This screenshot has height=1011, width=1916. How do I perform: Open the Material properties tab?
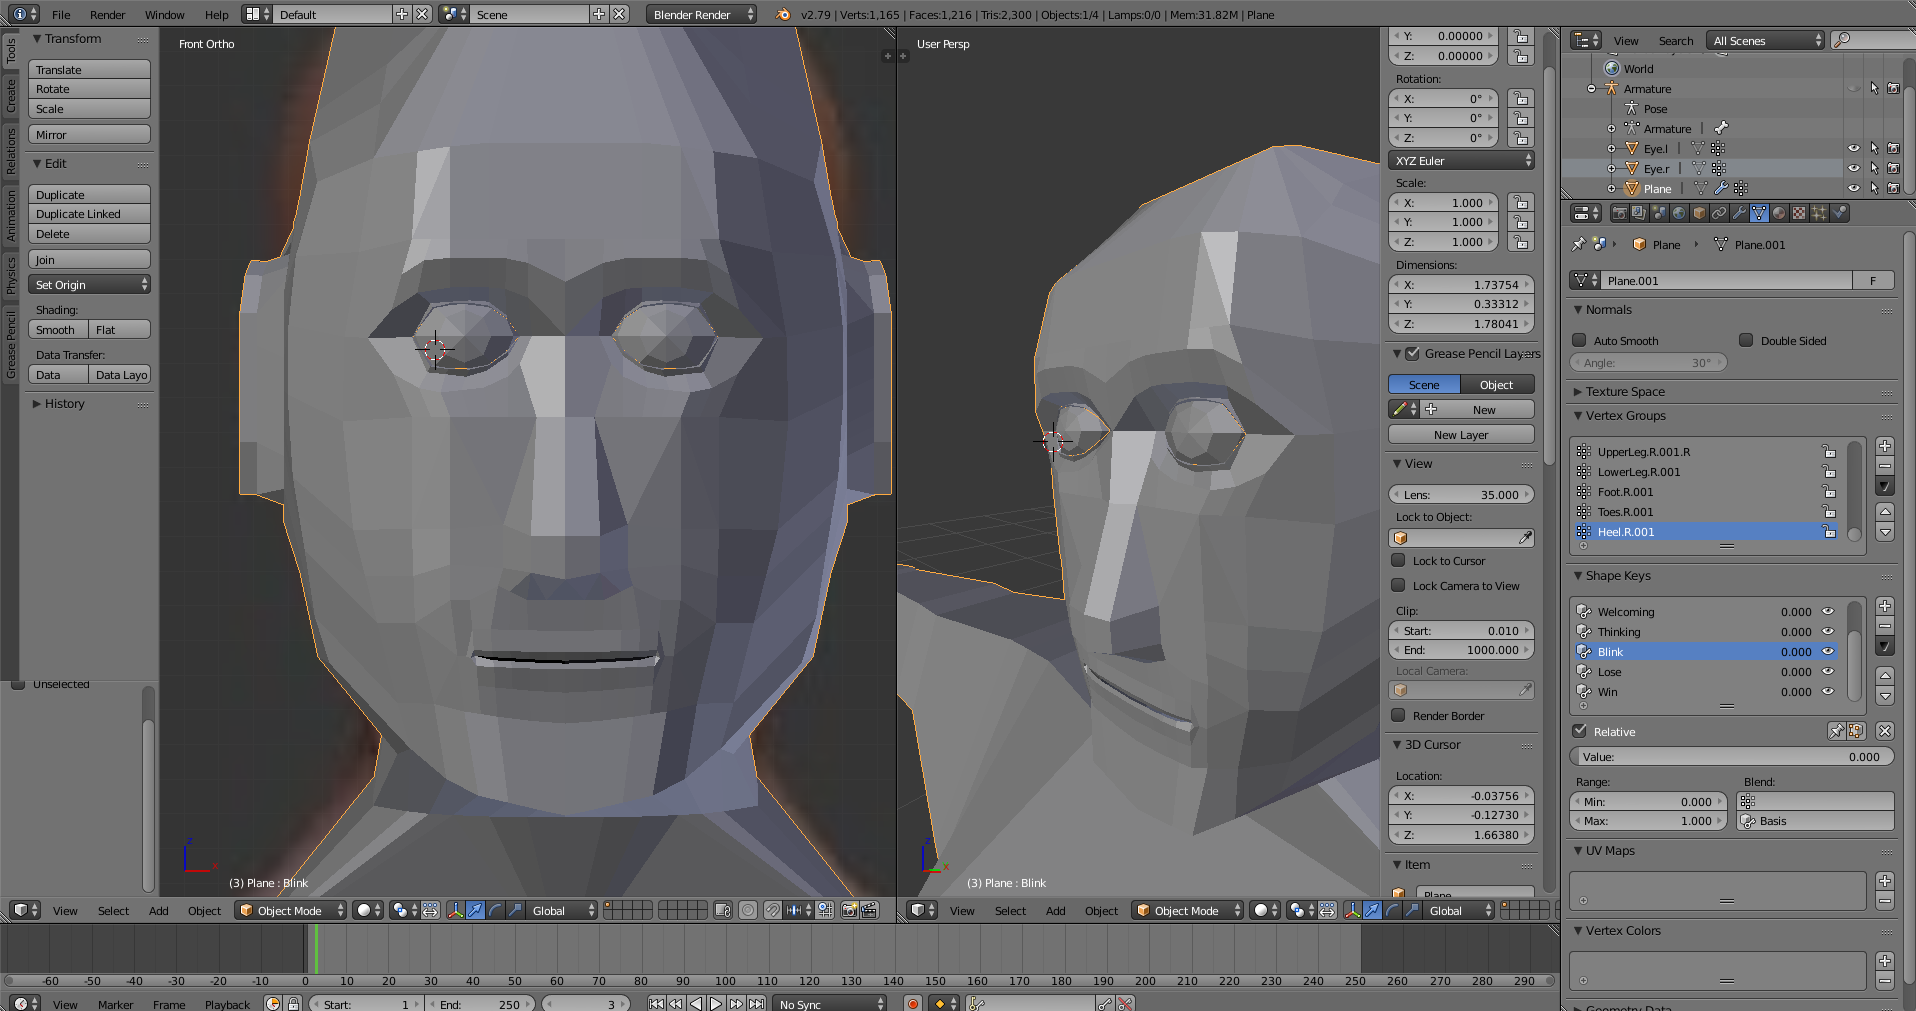point(1779,213)
